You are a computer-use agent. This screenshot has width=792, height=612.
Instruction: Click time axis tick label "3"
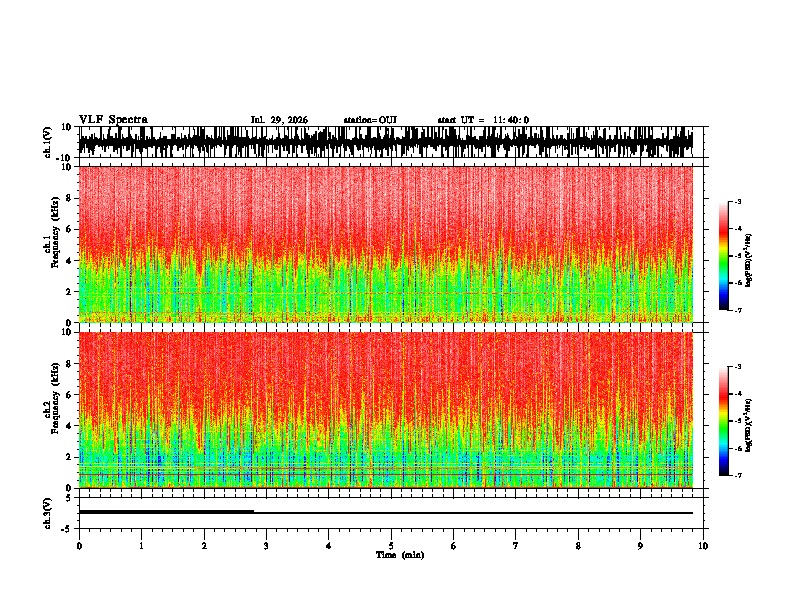click(266, 546)
